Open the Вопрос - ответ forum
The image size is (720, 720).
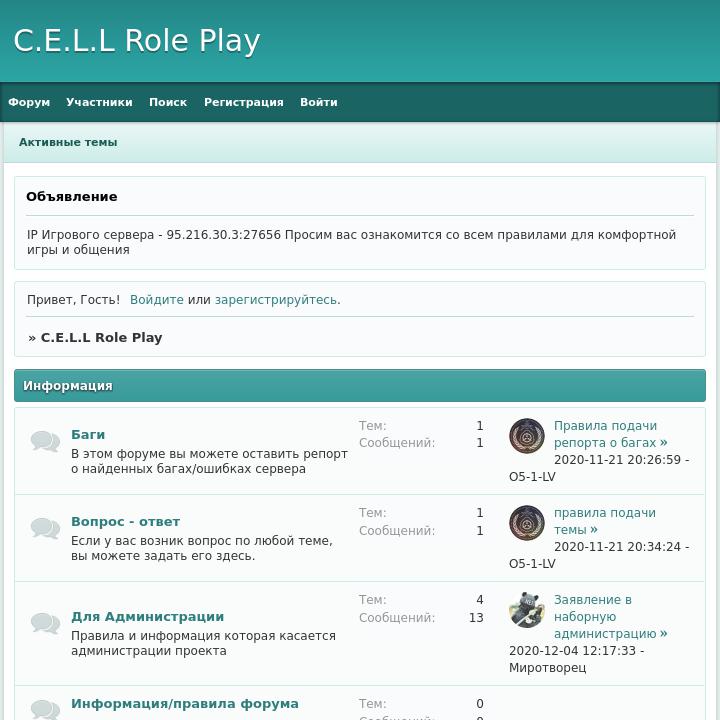[125, 522]
